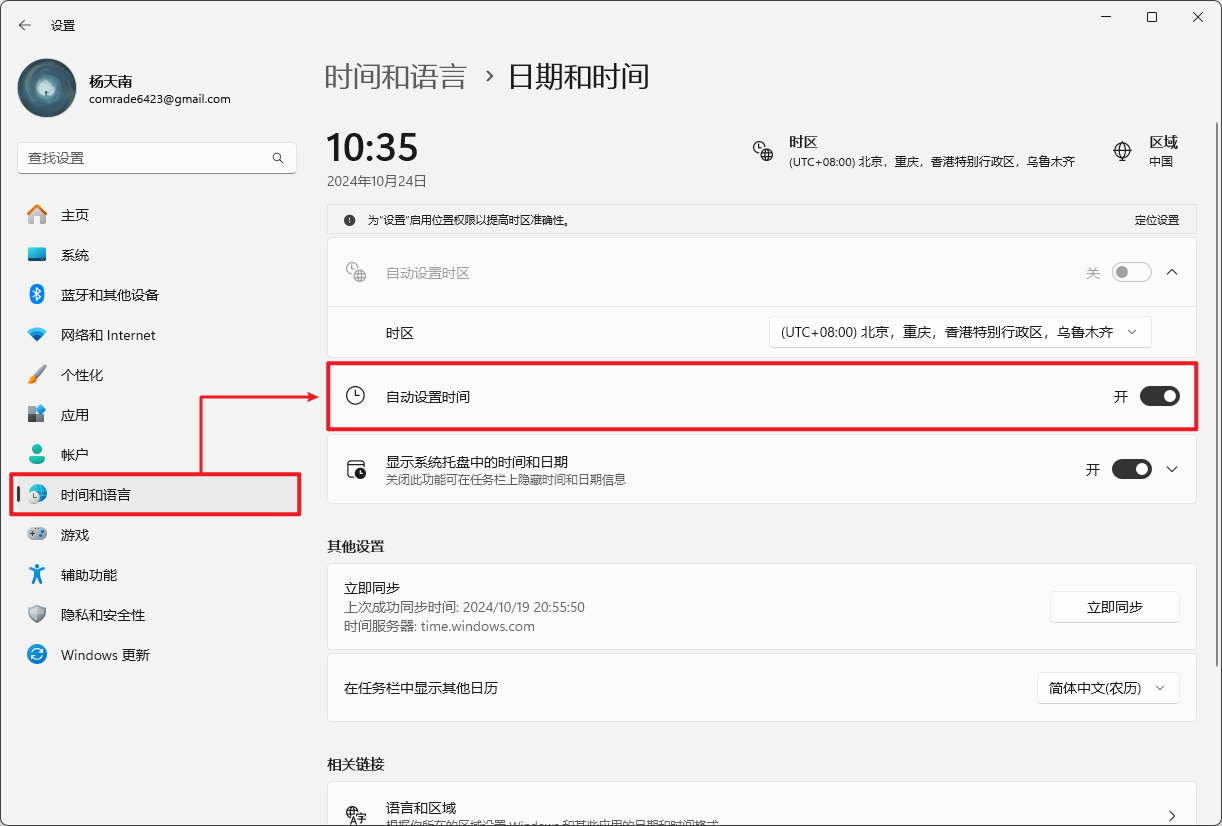Open the 系统 settings section

(155, 255)
